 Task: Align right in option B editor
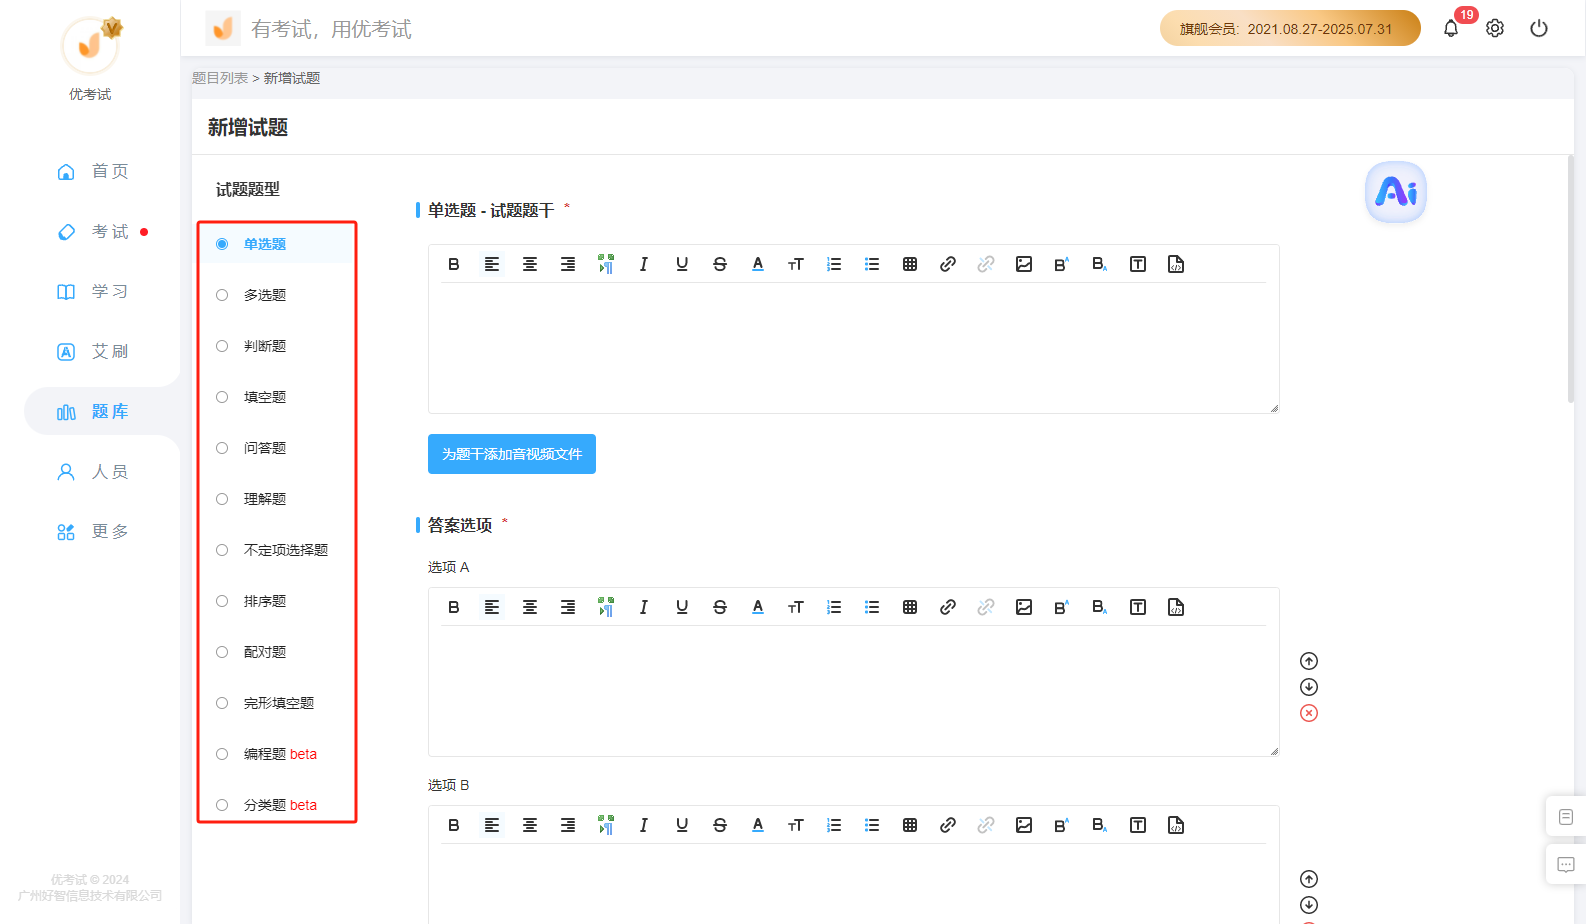(x=568, y=825)
